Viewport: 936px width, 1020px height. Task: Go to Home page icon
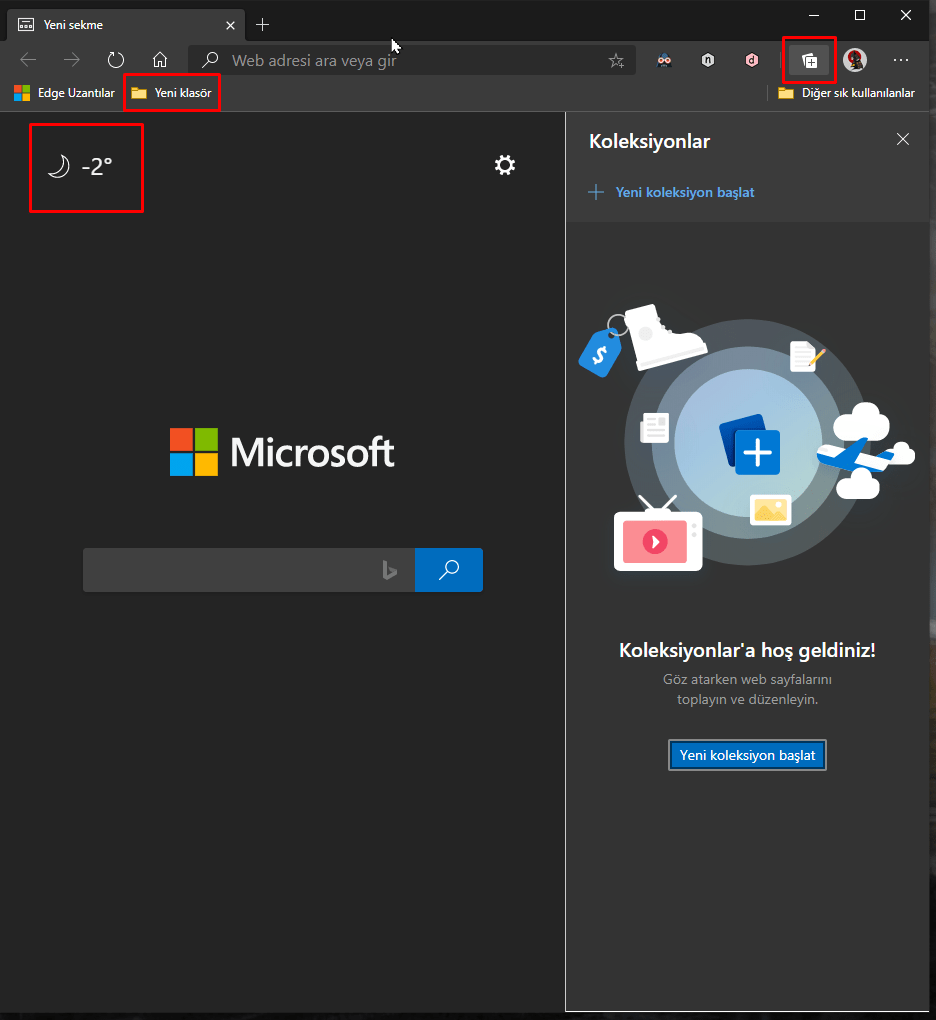(160, 60)
